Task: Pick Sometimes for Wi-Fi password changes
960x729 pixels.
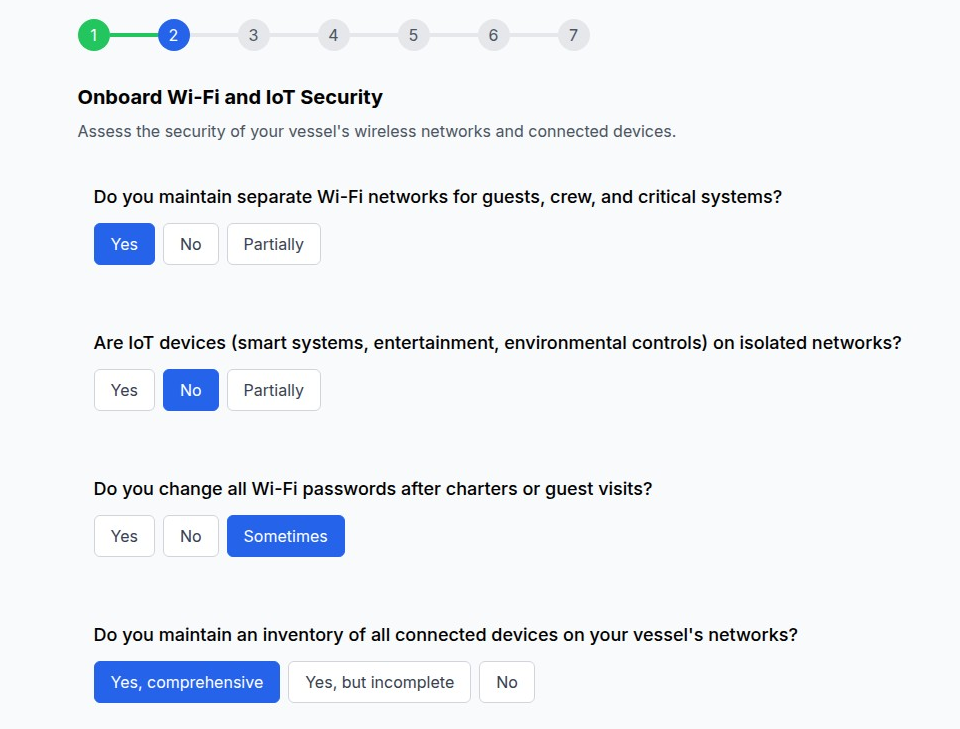Action: [x=285, y=536]
